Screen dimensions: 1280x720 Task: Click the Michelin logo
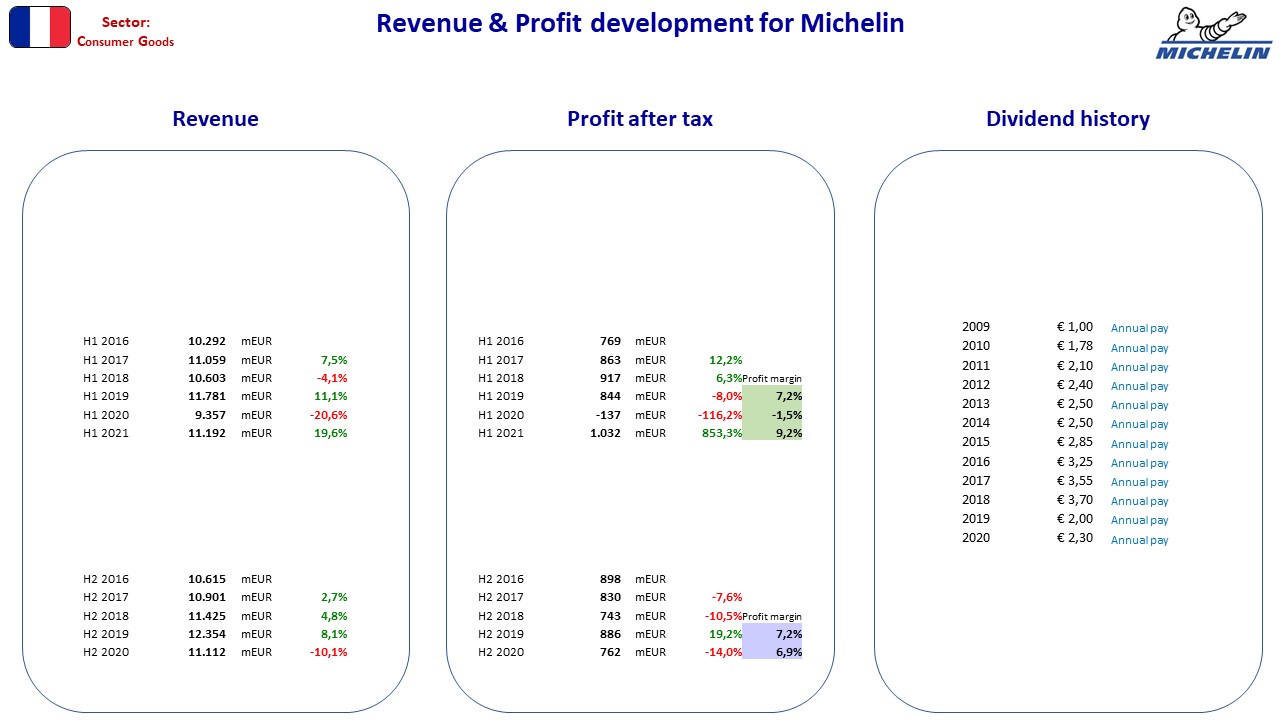click(x=1213, y=34)
